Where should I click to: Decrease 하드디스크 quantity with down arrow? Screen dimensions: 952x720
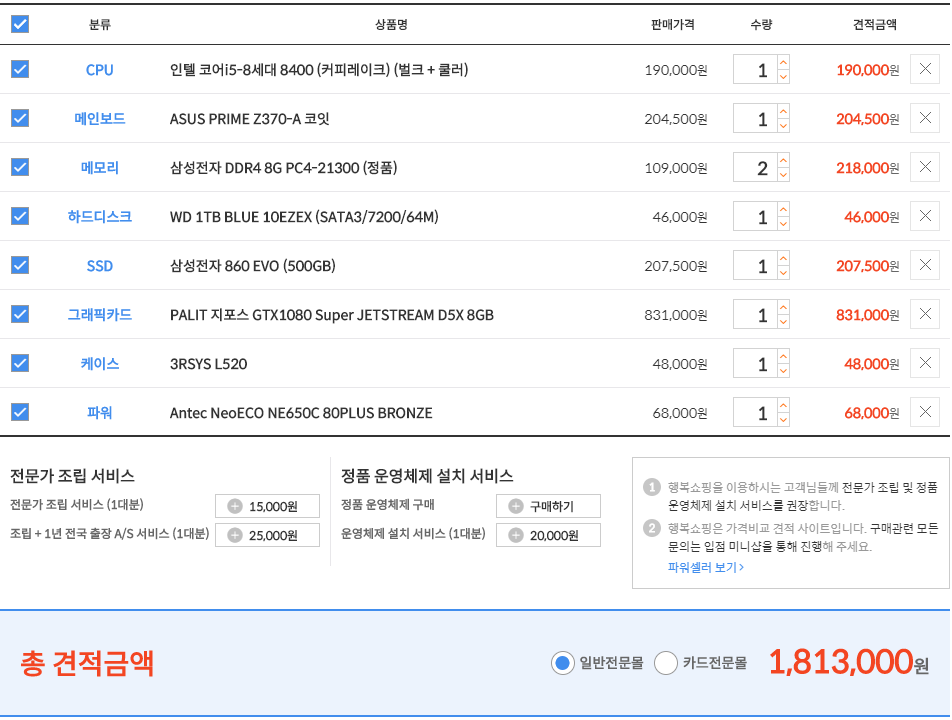click(x=783, y=223)
